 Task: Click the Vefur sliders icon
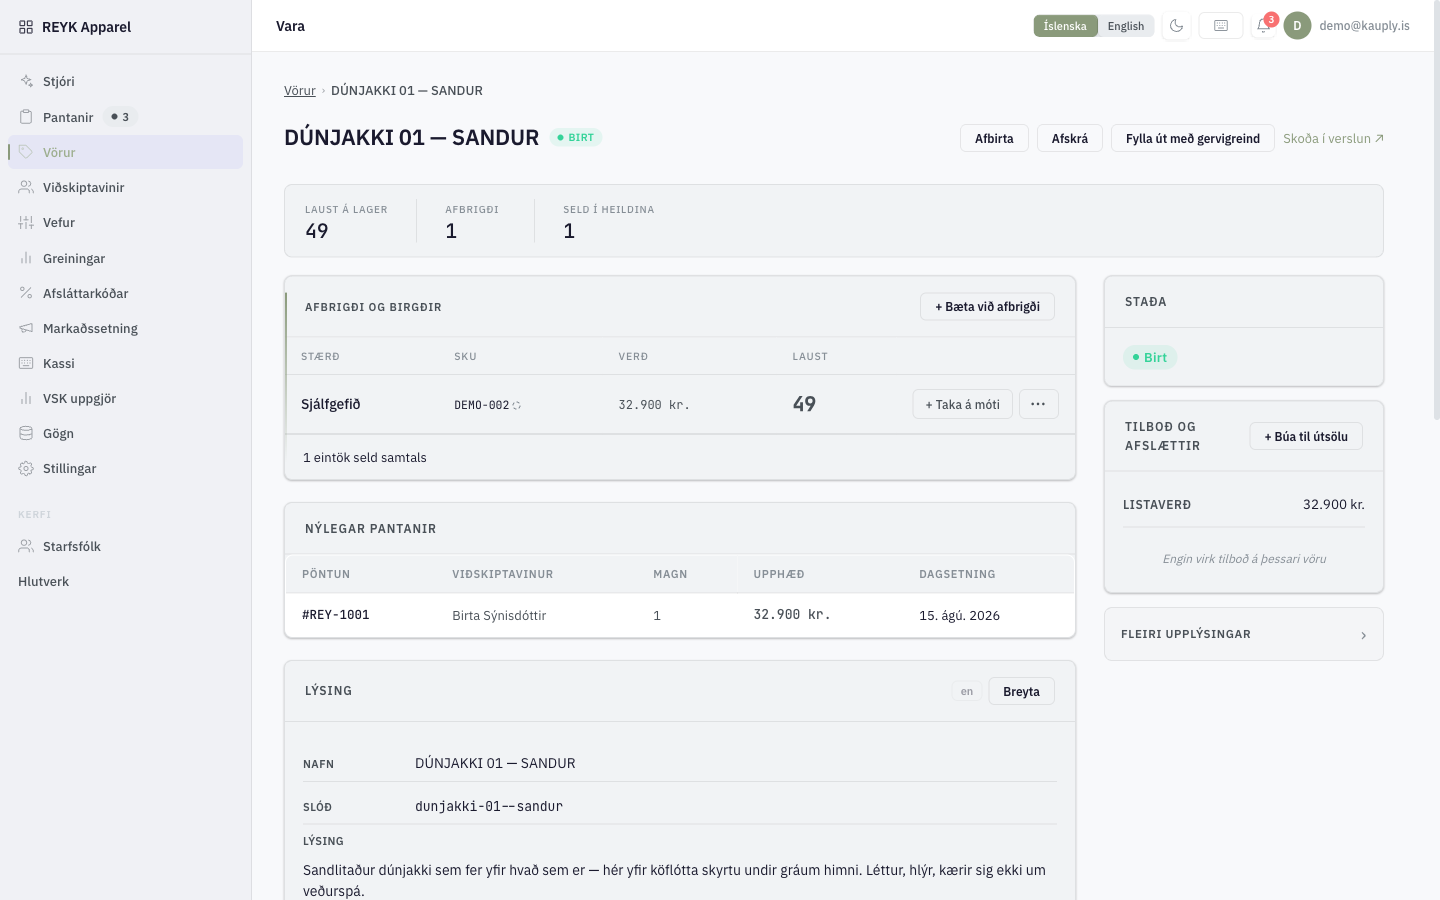coord(26,222)
